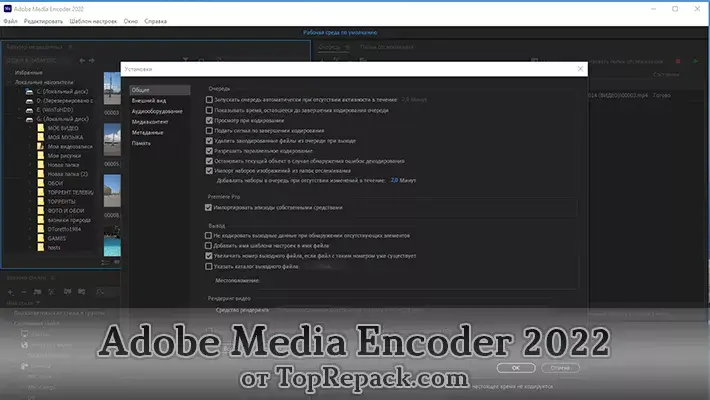710x400 pixels.
Task: Click the minus icon in Preset Browser toolbar
Action: pyautogui.click(x=24, y=292)
